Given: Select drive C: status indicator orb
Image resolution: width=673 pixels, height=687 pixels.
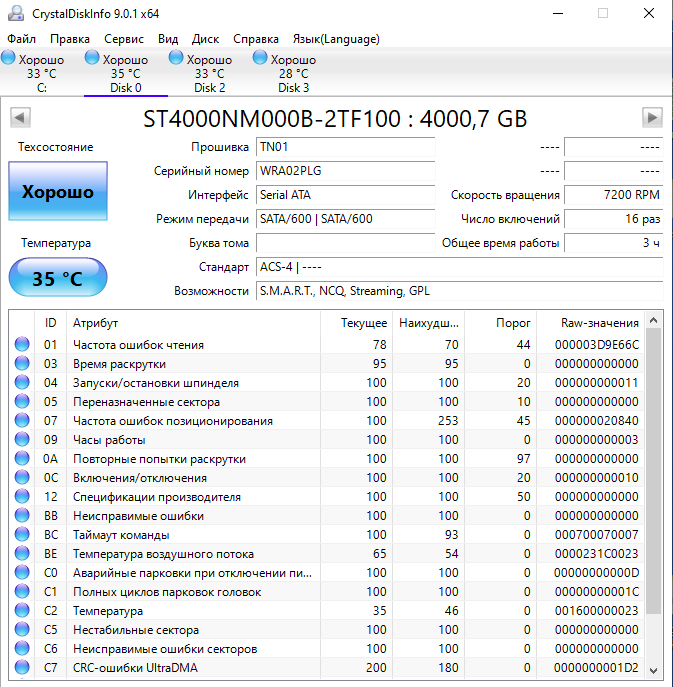Looking at the screenshot, I should coord(8,57).
